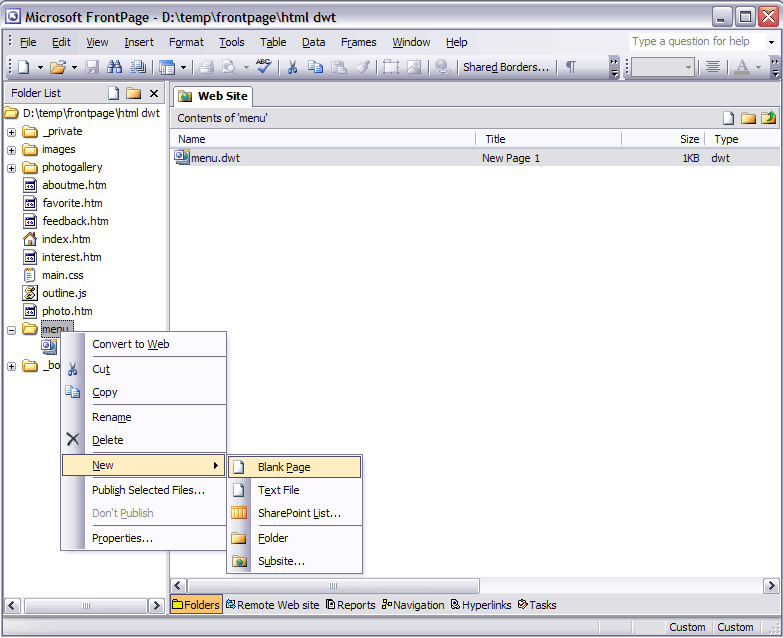This screenshot has width=783, height=638.
Task: Click the Publish Site toolbar icon
Action: coord(138,67)
